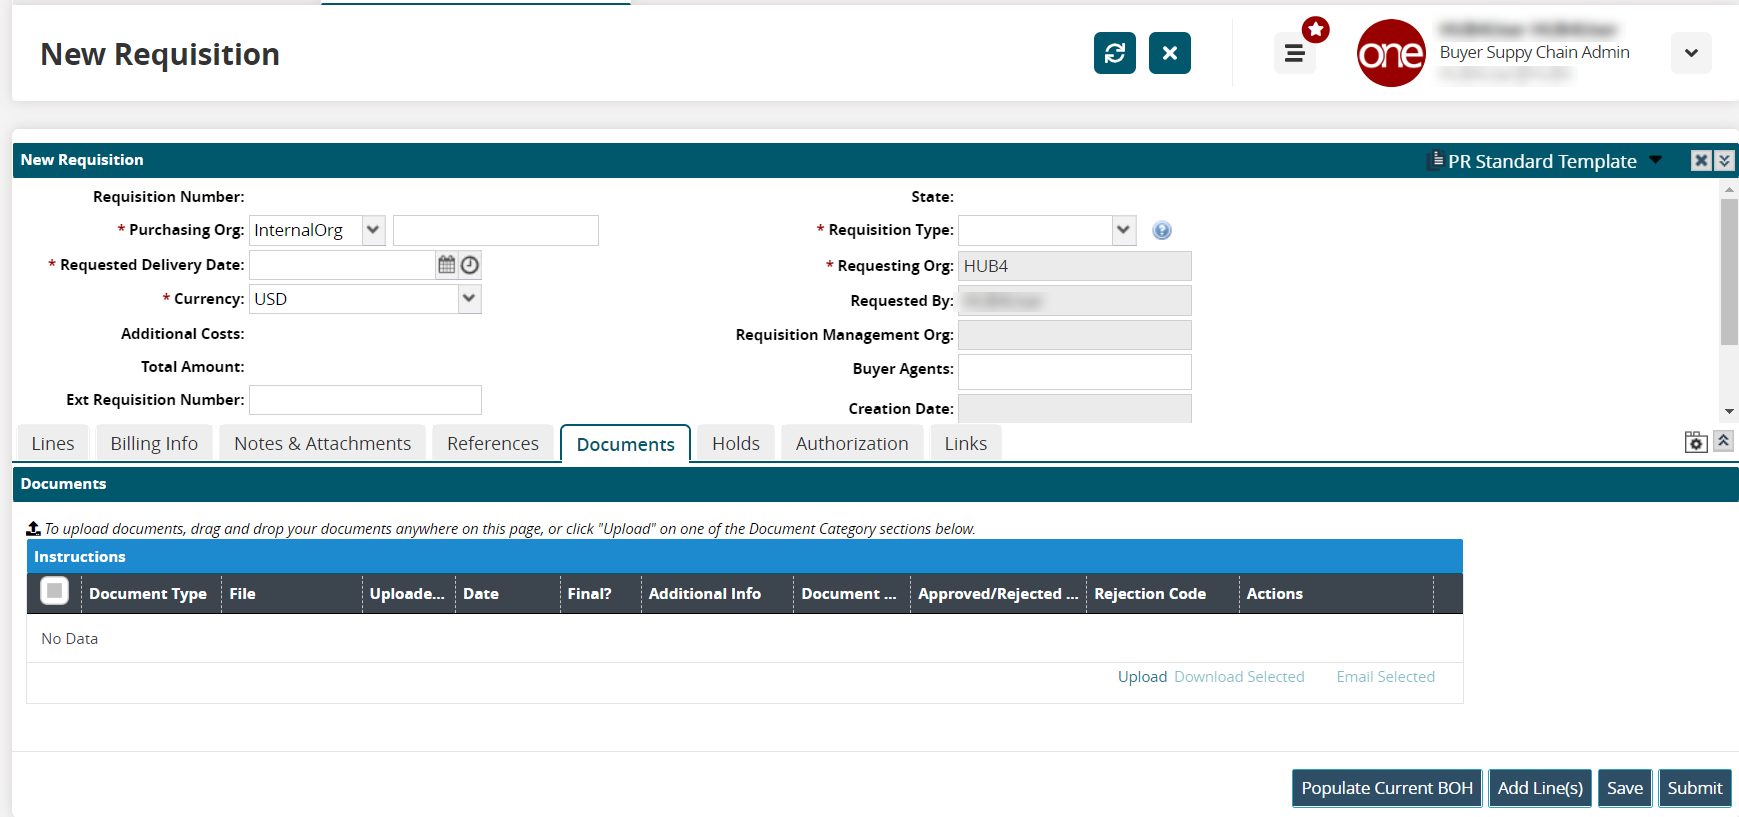Click the form's vertical scrollbar

coord(1729,271)
